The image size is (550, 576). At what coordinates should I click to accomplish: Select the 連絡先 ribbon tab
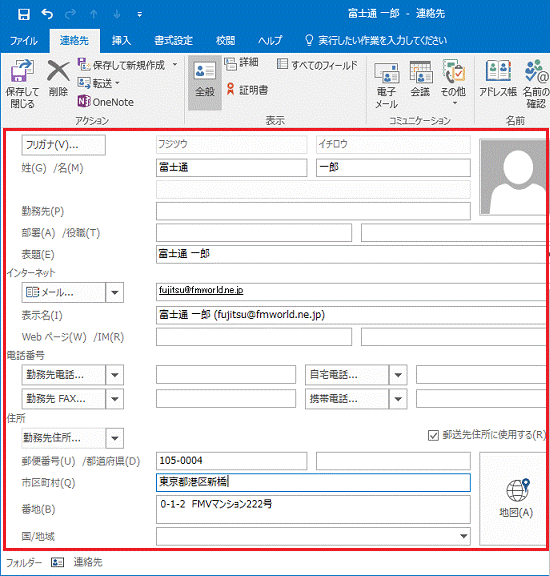coord(75,40)
